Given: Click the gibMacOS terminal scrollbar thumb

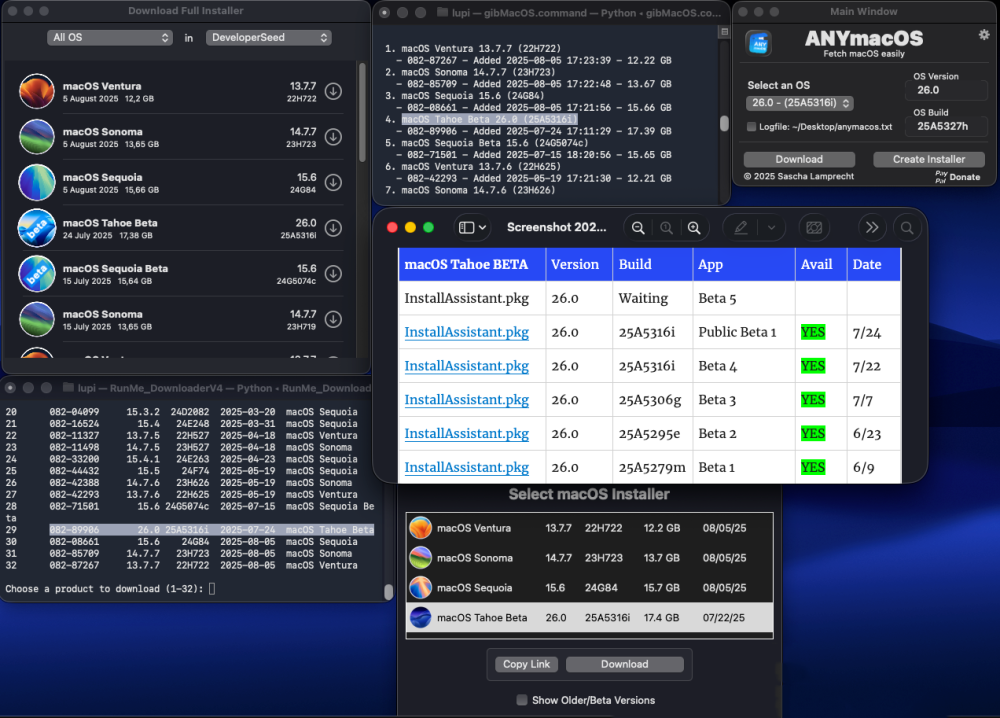Looking at the screenshot, I should click(x=724, y=123).
